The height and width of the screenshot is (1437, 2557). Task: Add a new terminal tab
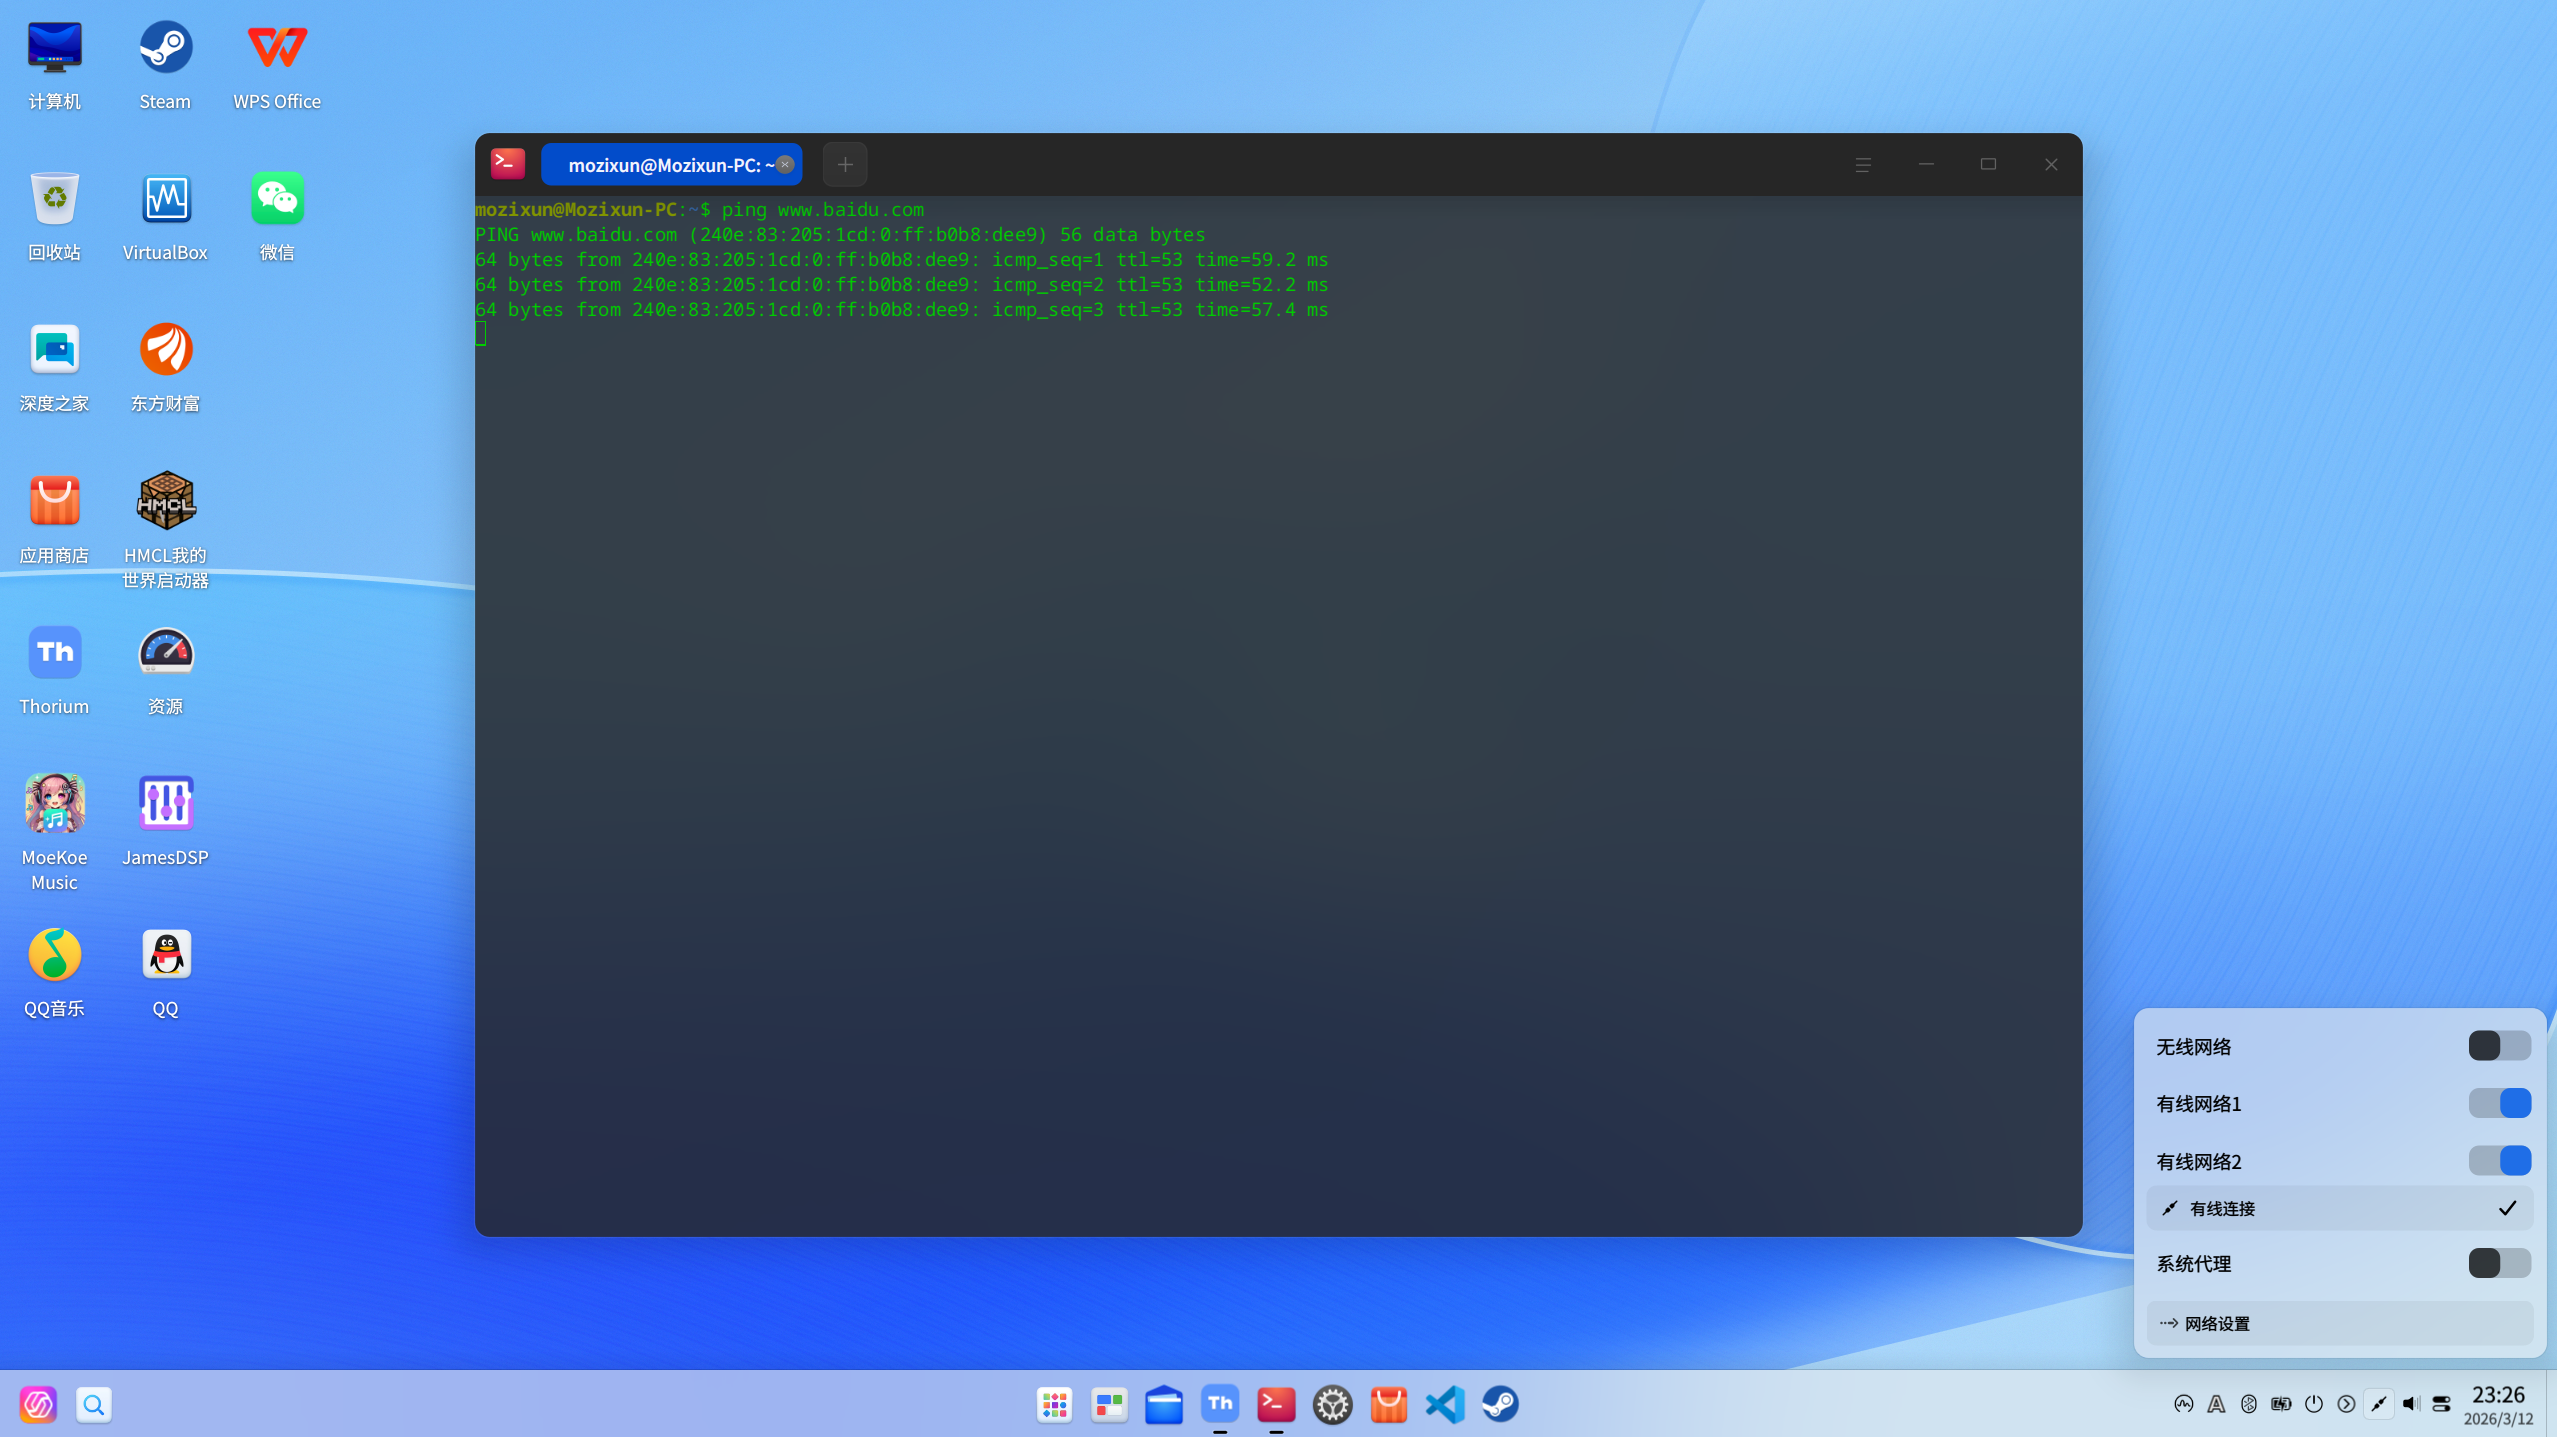tap(844, 165)
